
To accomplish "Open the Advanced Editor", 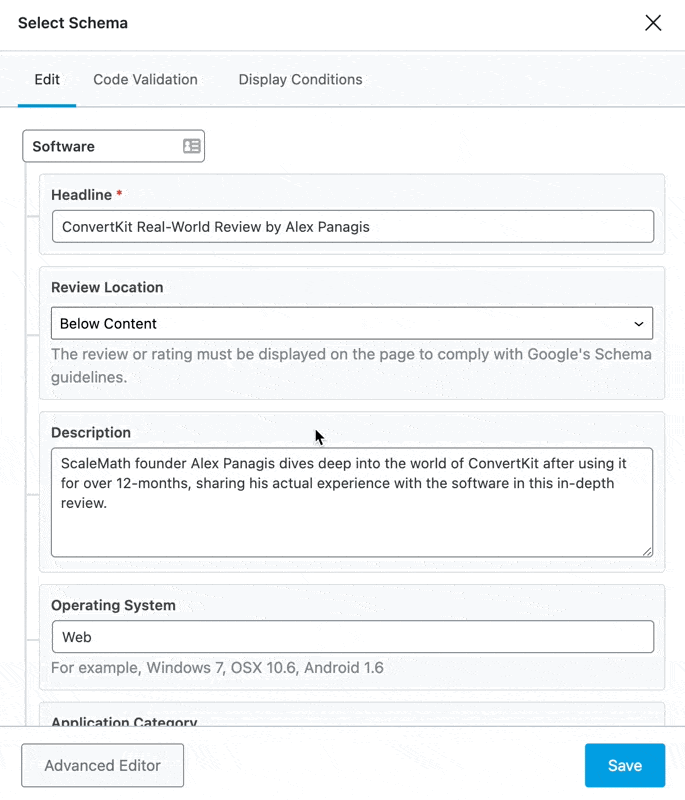I will pos(103,765).
